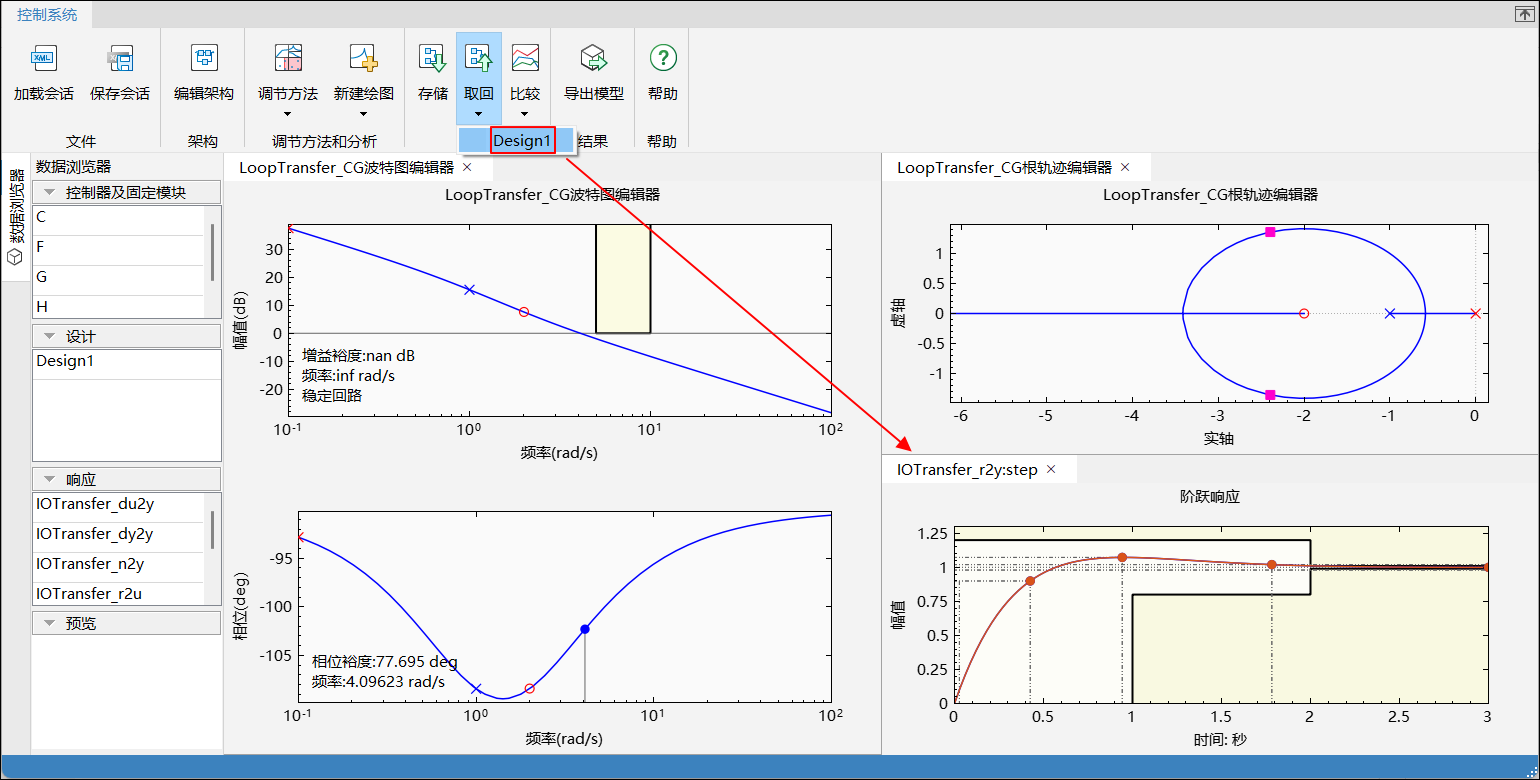Open the Tuning Methods (调节方法) dropdown arrow
The height and width of the screenshot is (780, 1540).
[x=288, y=114]
